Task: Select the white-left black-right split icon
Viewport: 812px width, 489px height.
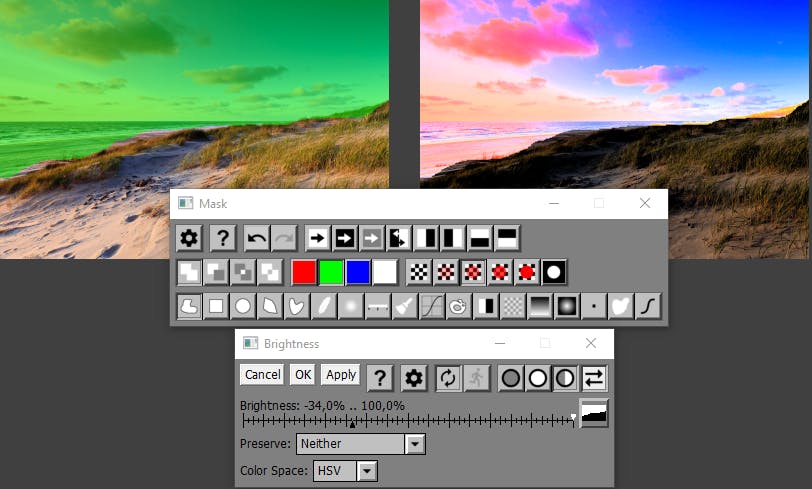Action: (x=426, y=238)
